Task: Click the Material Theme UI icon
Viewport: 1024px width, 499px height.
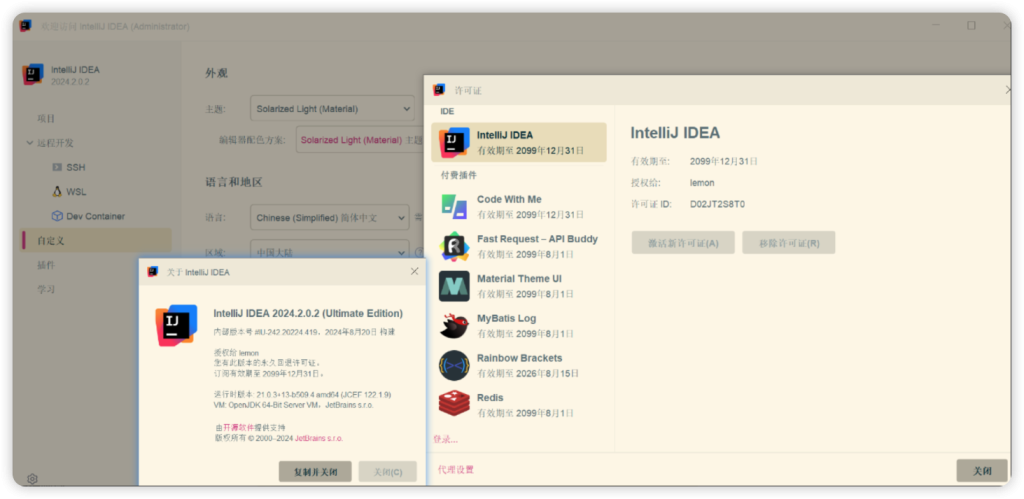Action: click(454, 286)
